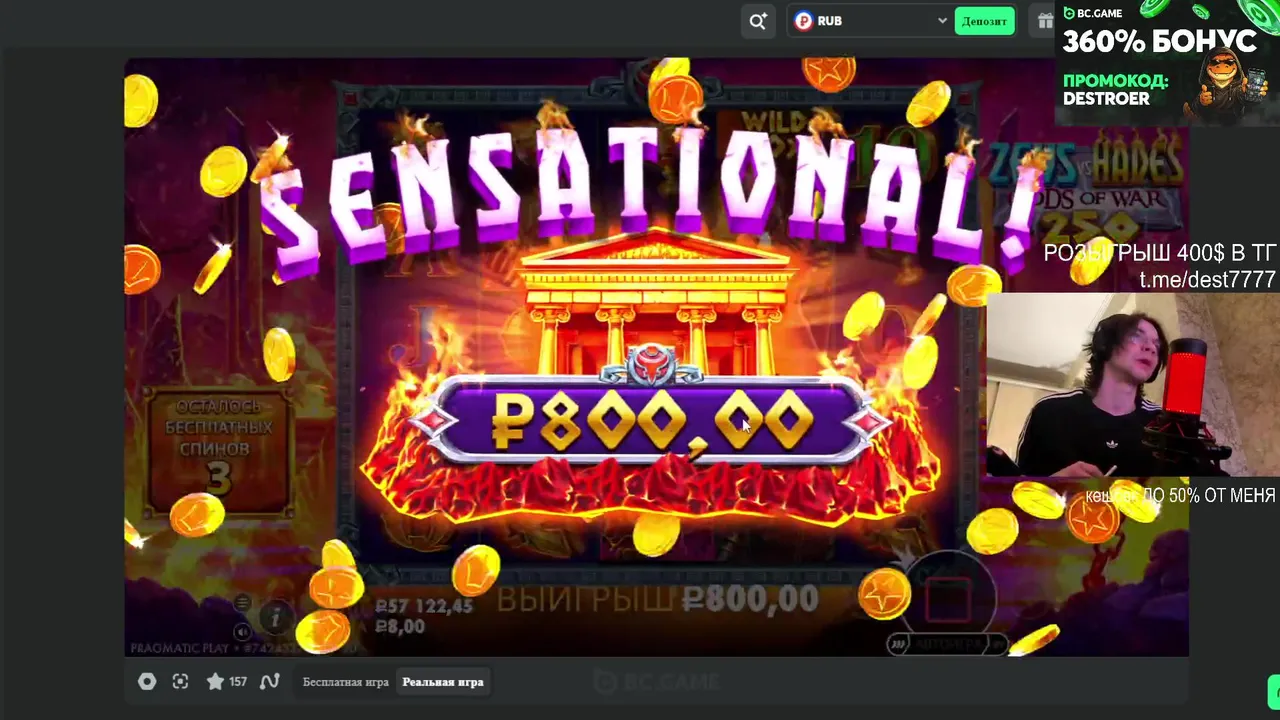Click the green Депозит button
The height and width of the screenshot is (720, 1280).
(984, 21)
